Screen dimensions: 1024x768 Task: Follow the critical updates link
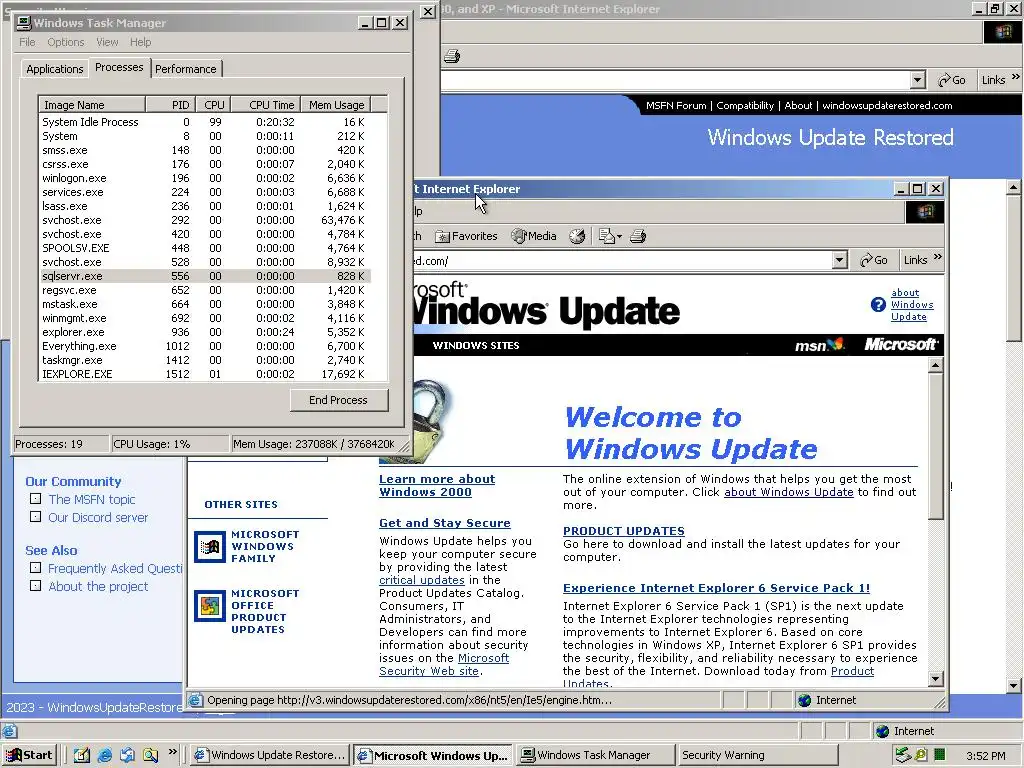pos(422,580)
